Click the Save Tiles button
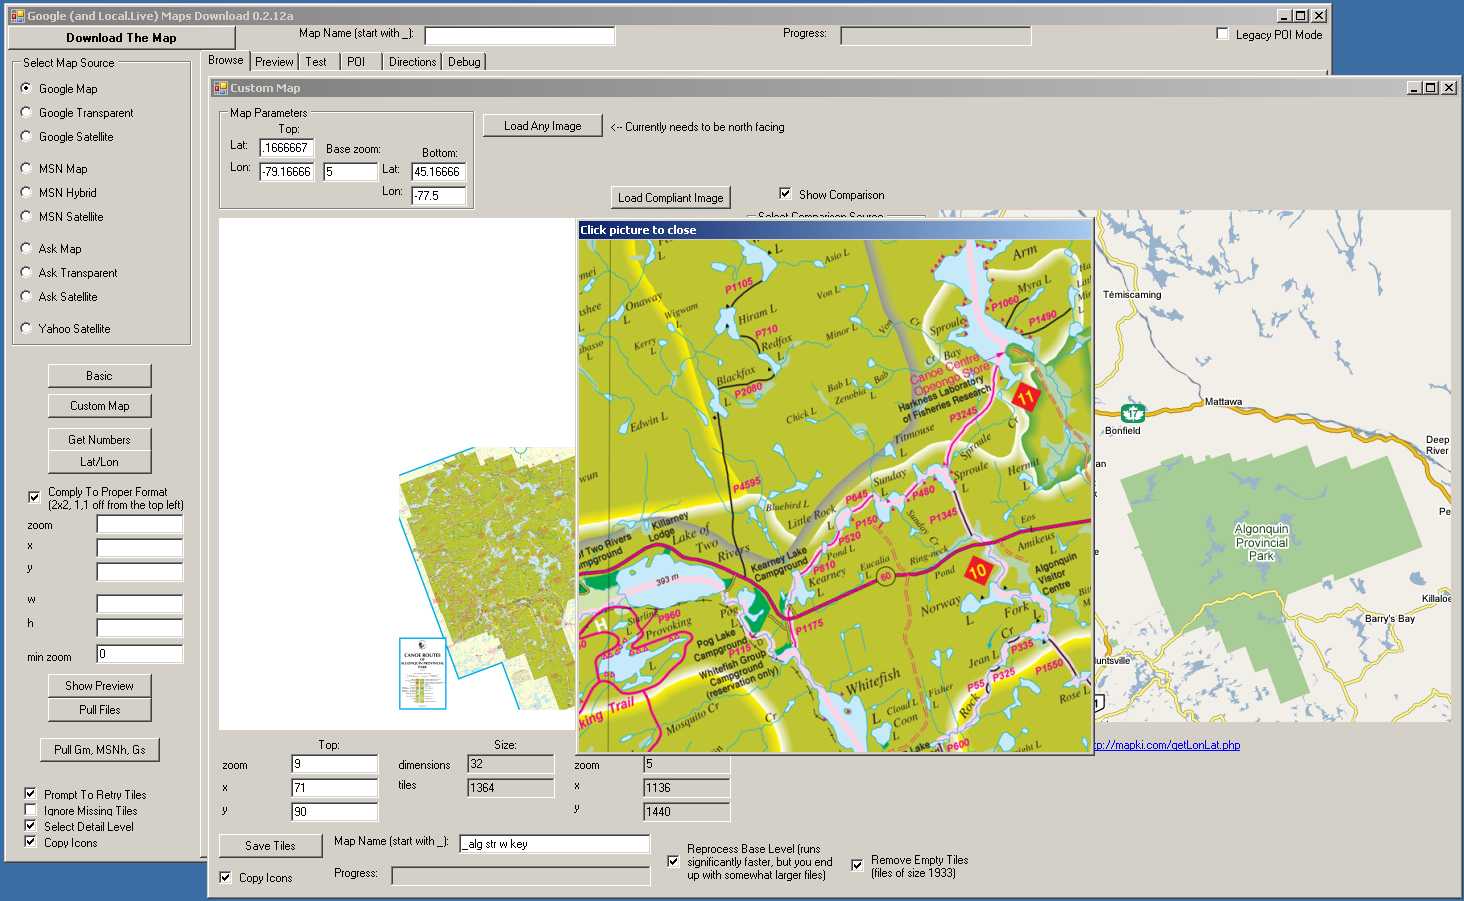The image size is (1464, 901). 270,846
